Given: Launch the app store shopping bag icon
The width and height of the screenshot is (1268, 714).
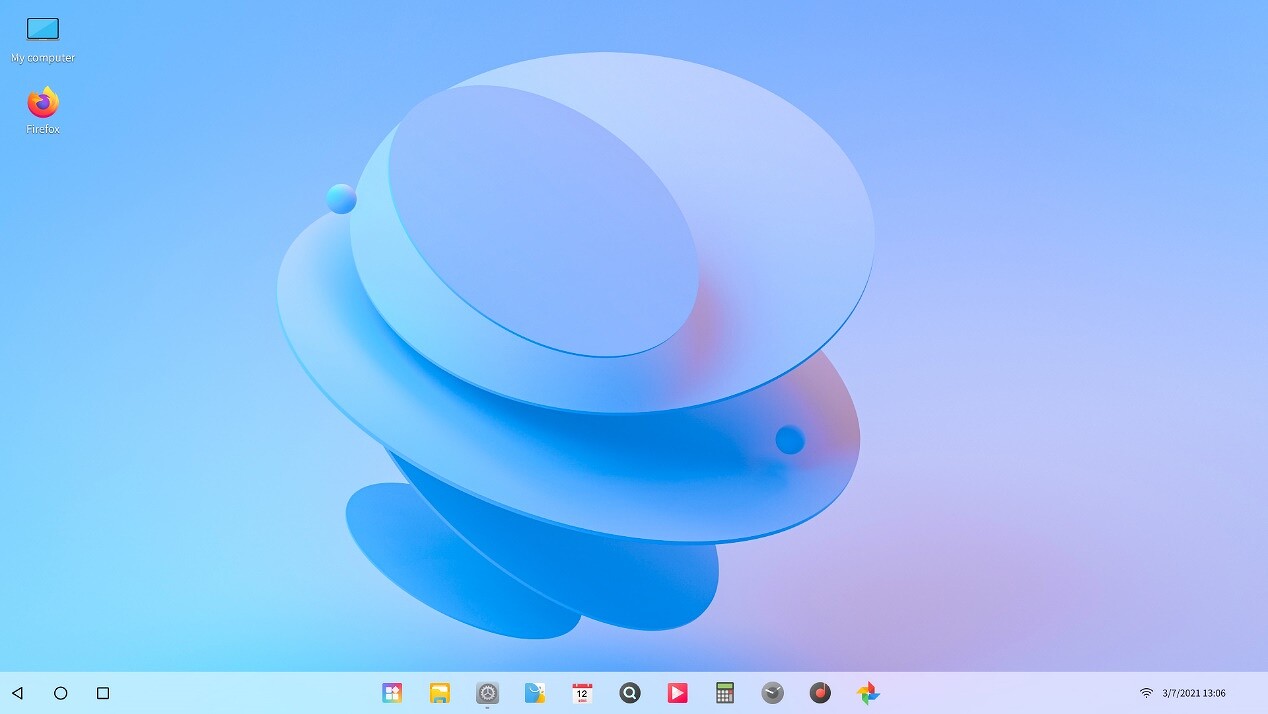Looking at the screenshot, I should 535,693.
